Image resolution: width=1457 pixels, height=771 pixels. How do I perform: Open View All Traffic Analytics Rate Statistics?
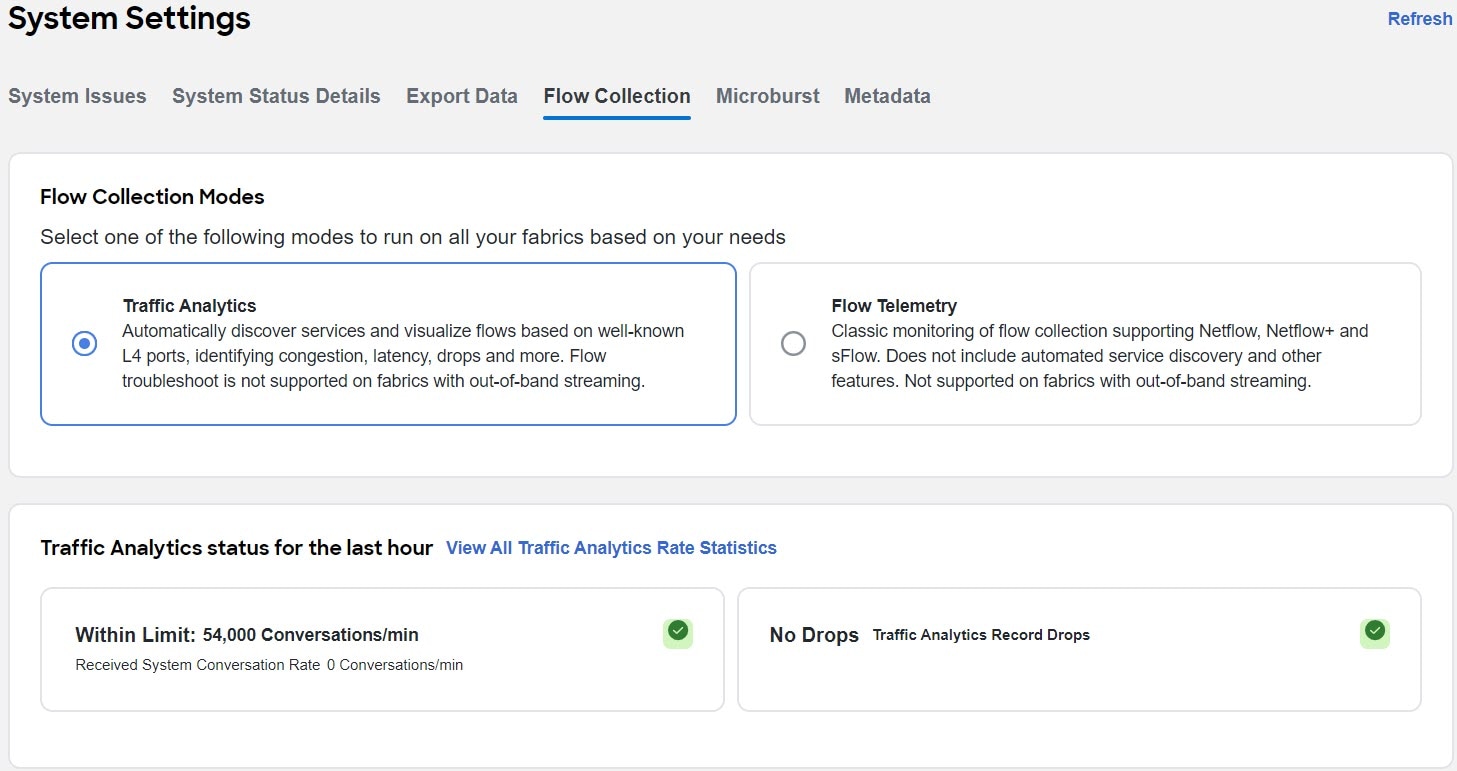pyautogui.click(x=611, y=548)
